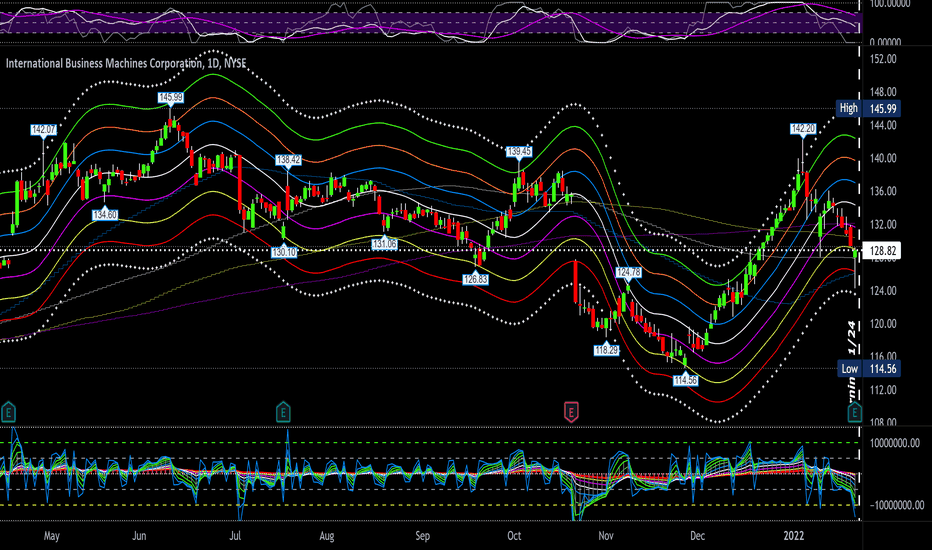Click the 124.00 price axis tick
The image size is (932, 550).
[x=883, y=291]
